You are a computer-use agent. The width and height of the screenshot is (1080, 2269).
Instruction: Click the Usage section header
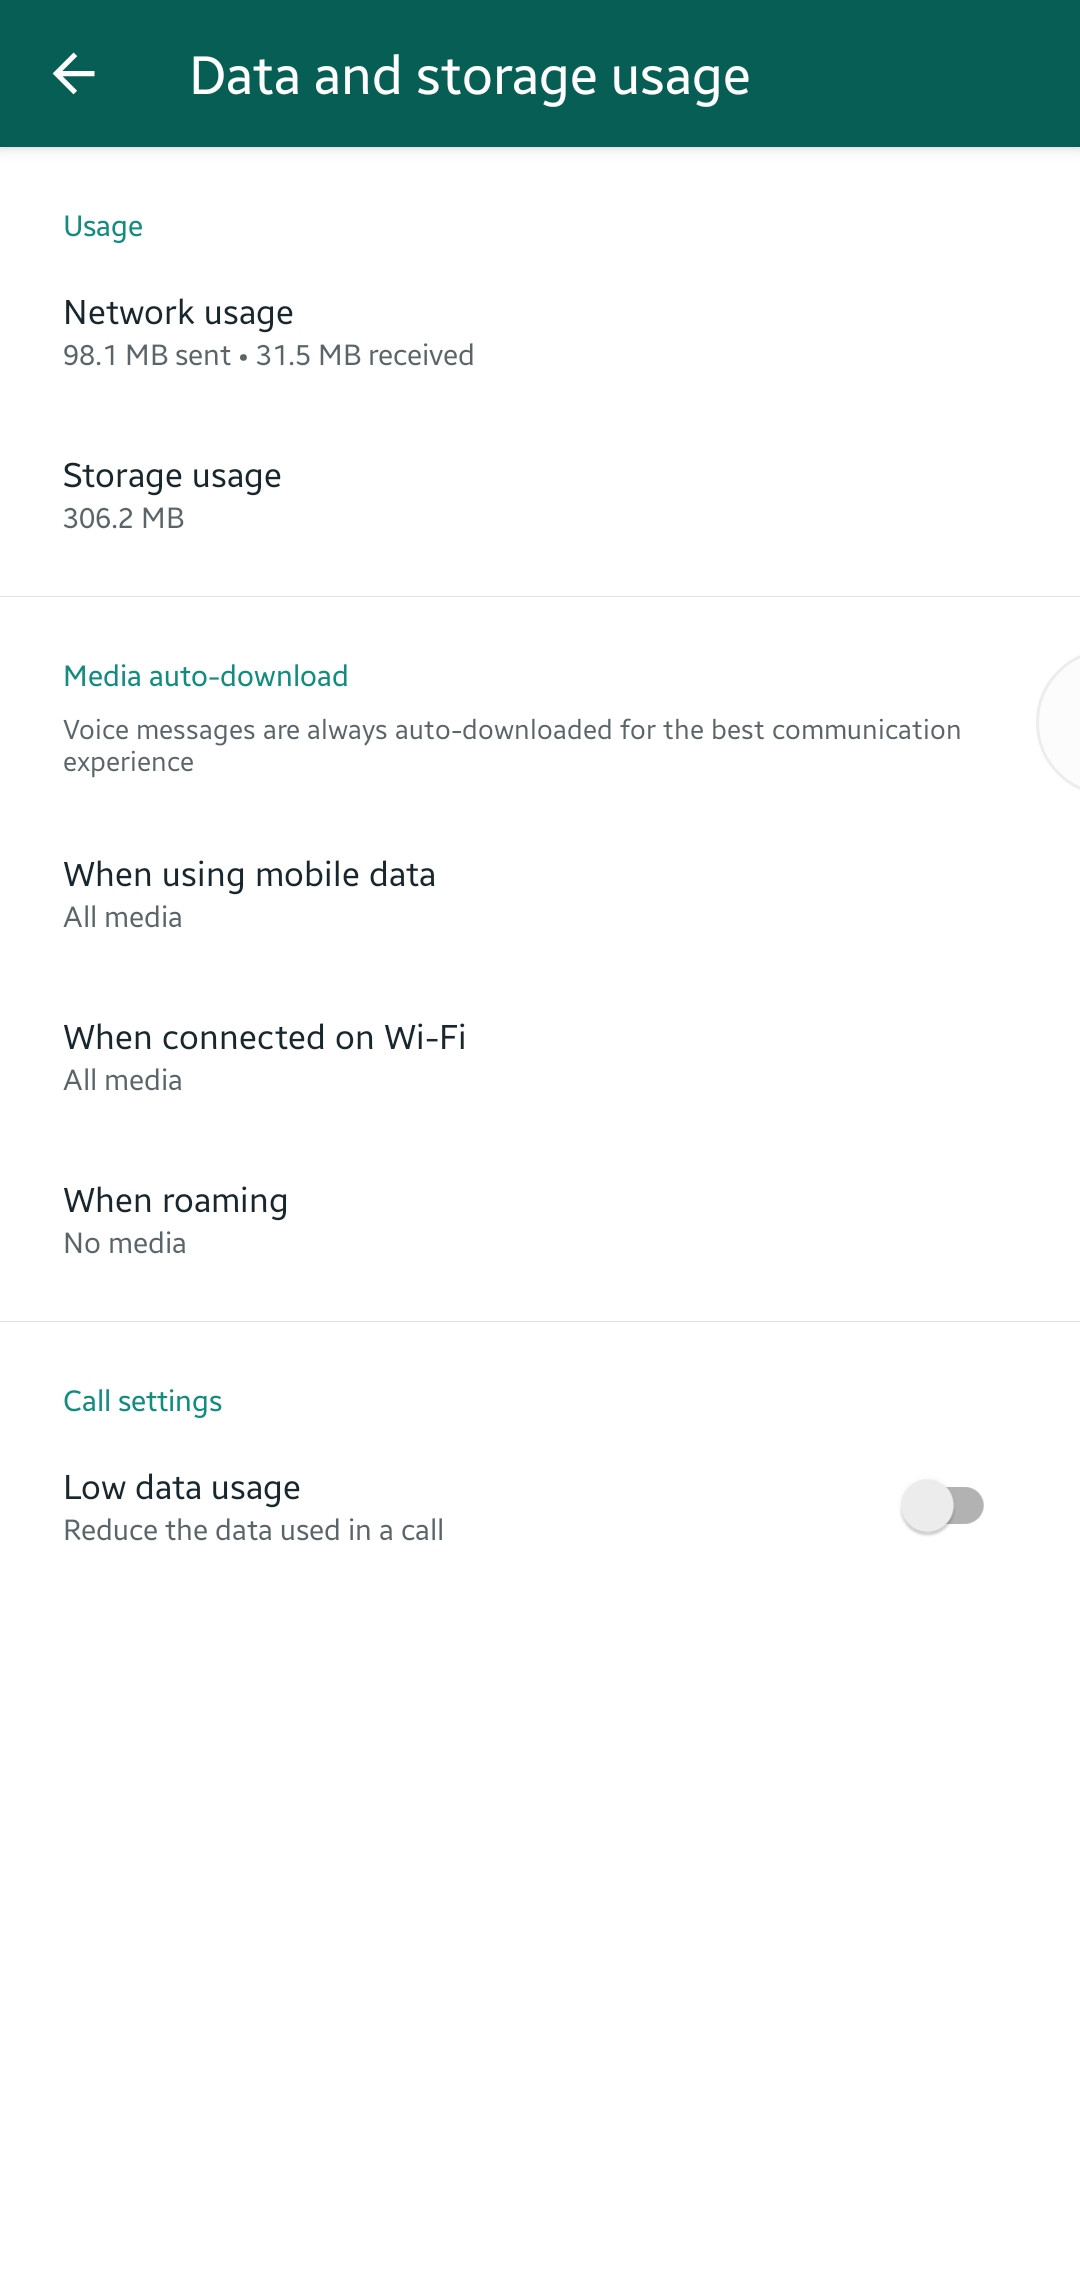tap(103, 226)
